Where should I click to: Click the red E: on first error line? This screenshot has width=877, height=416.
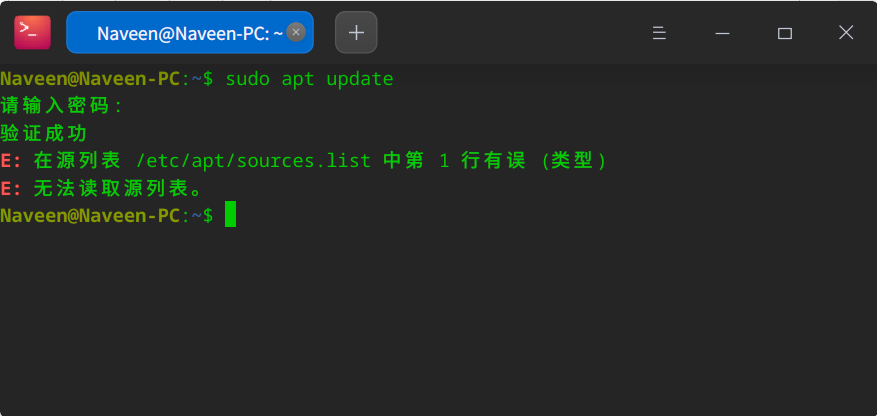coord(11,160)
